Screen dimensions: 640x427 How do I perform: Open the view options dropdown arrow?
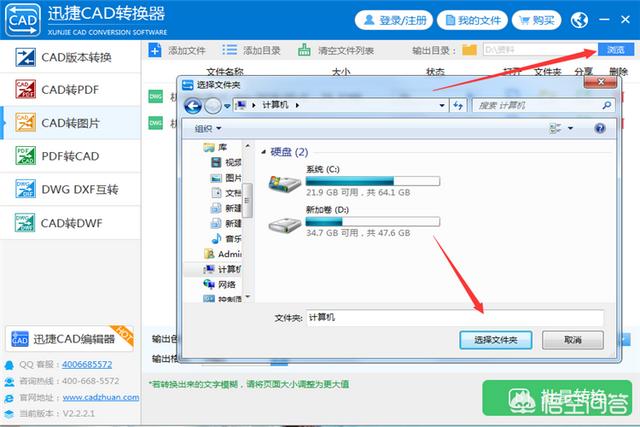570,129
